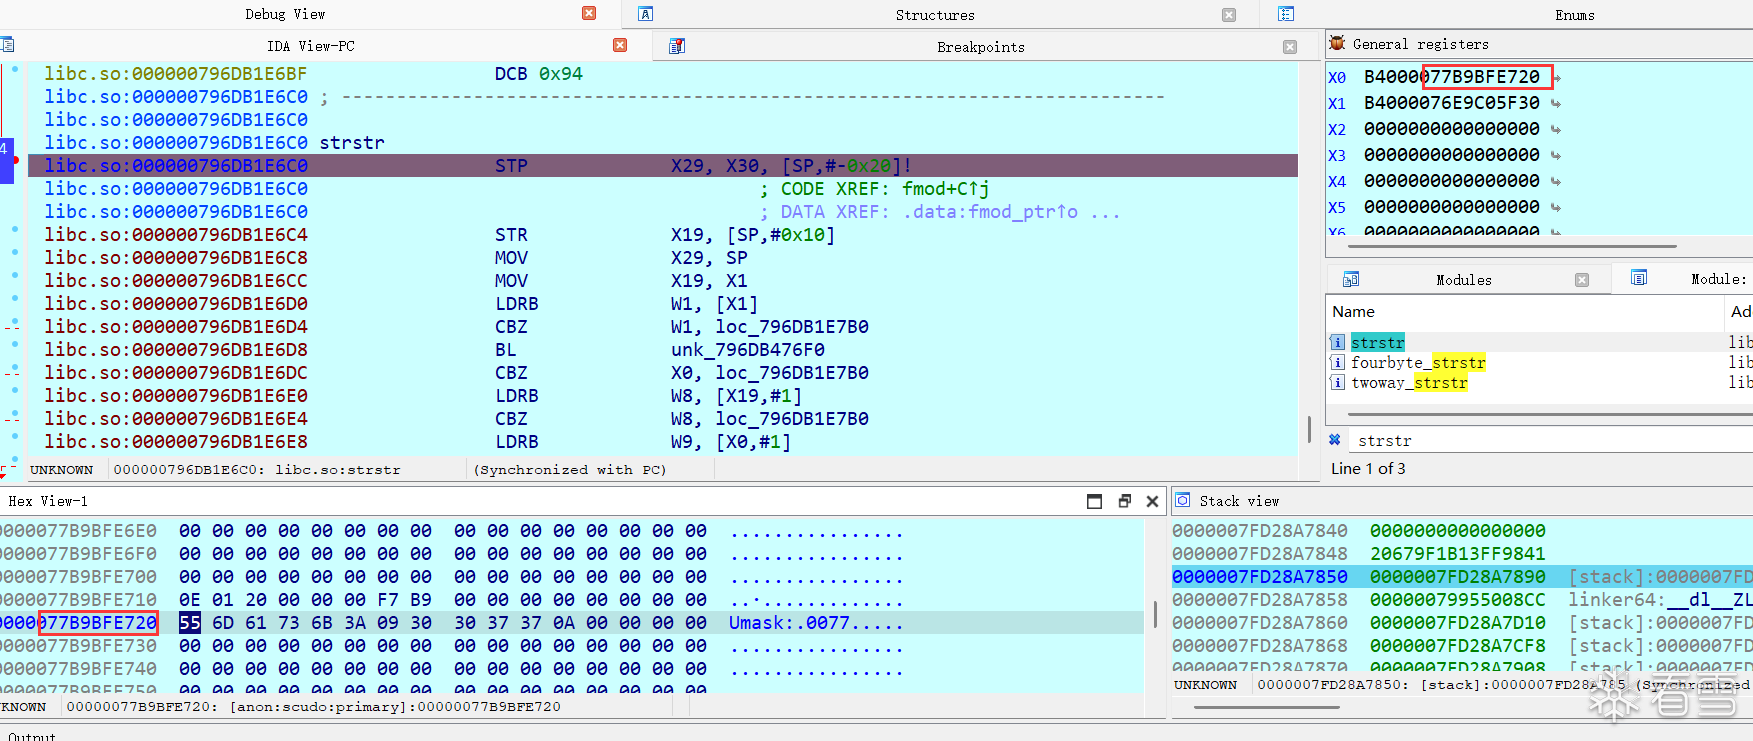This screenshot has height=741, width=1753.
Task: Clear the strstr search filter with the X icon
Action: pyautogui.click(x=1334, y=439)
